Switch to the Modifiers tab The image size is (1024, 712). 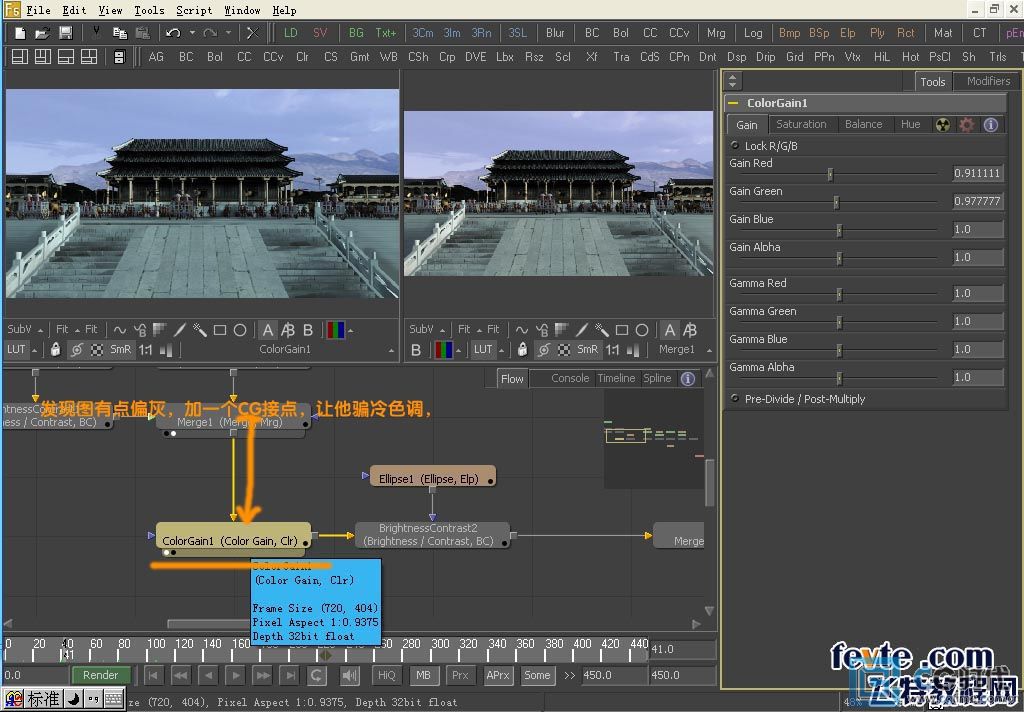988,81
